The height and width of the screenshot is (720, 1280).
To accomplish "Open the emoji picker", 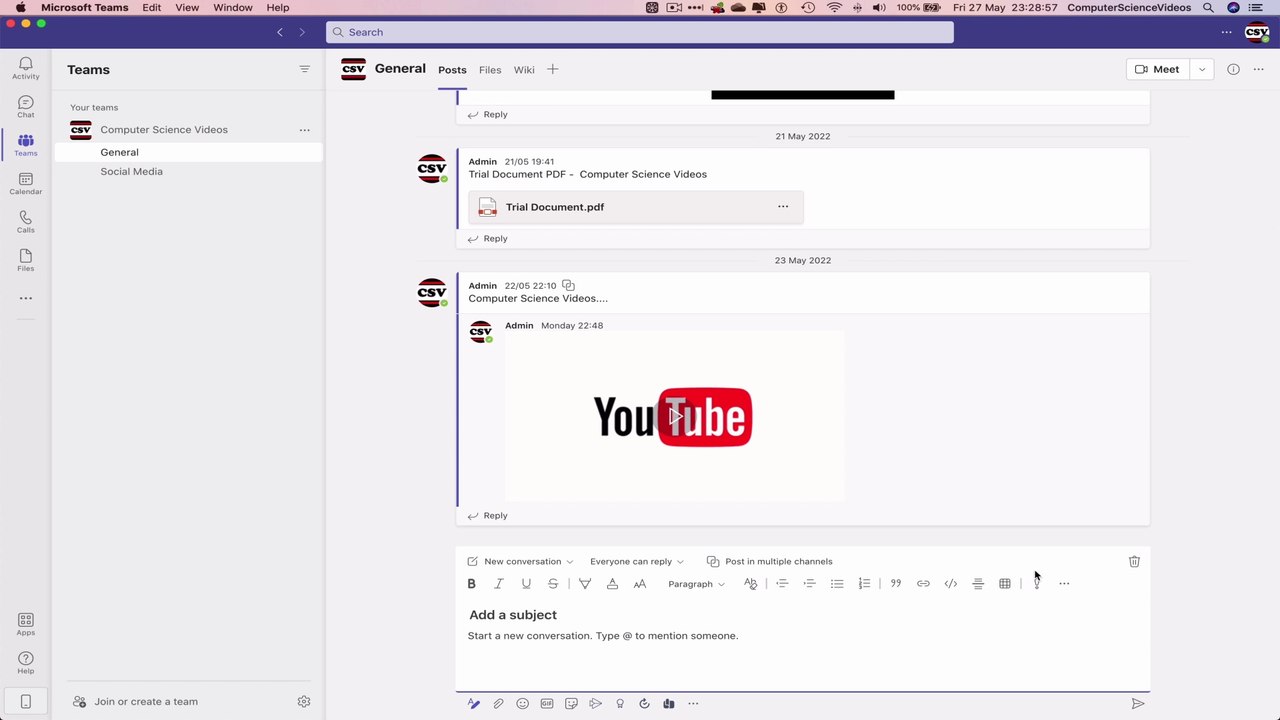I will click(522, 704).
